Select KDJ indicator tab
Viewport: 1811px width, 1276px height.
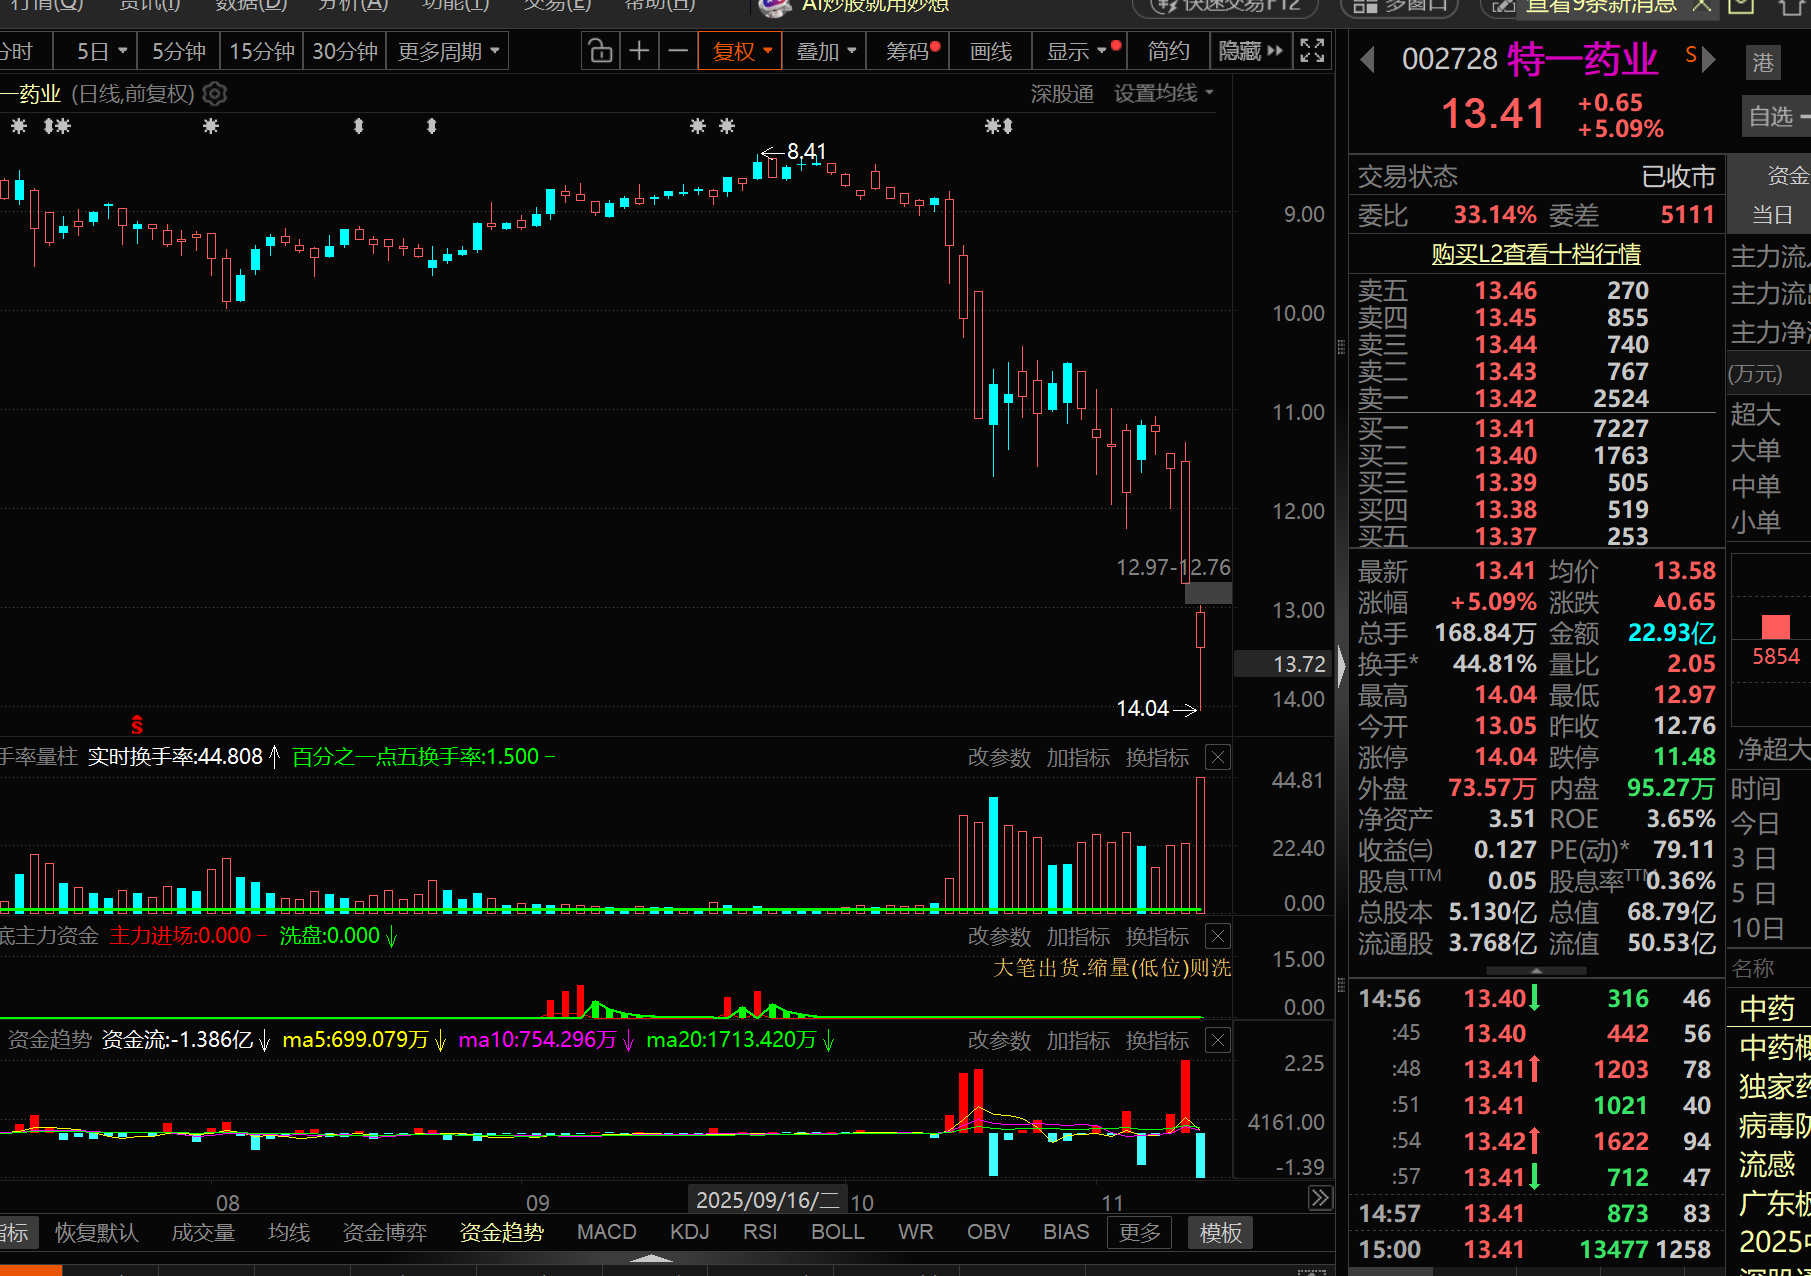689,1232
